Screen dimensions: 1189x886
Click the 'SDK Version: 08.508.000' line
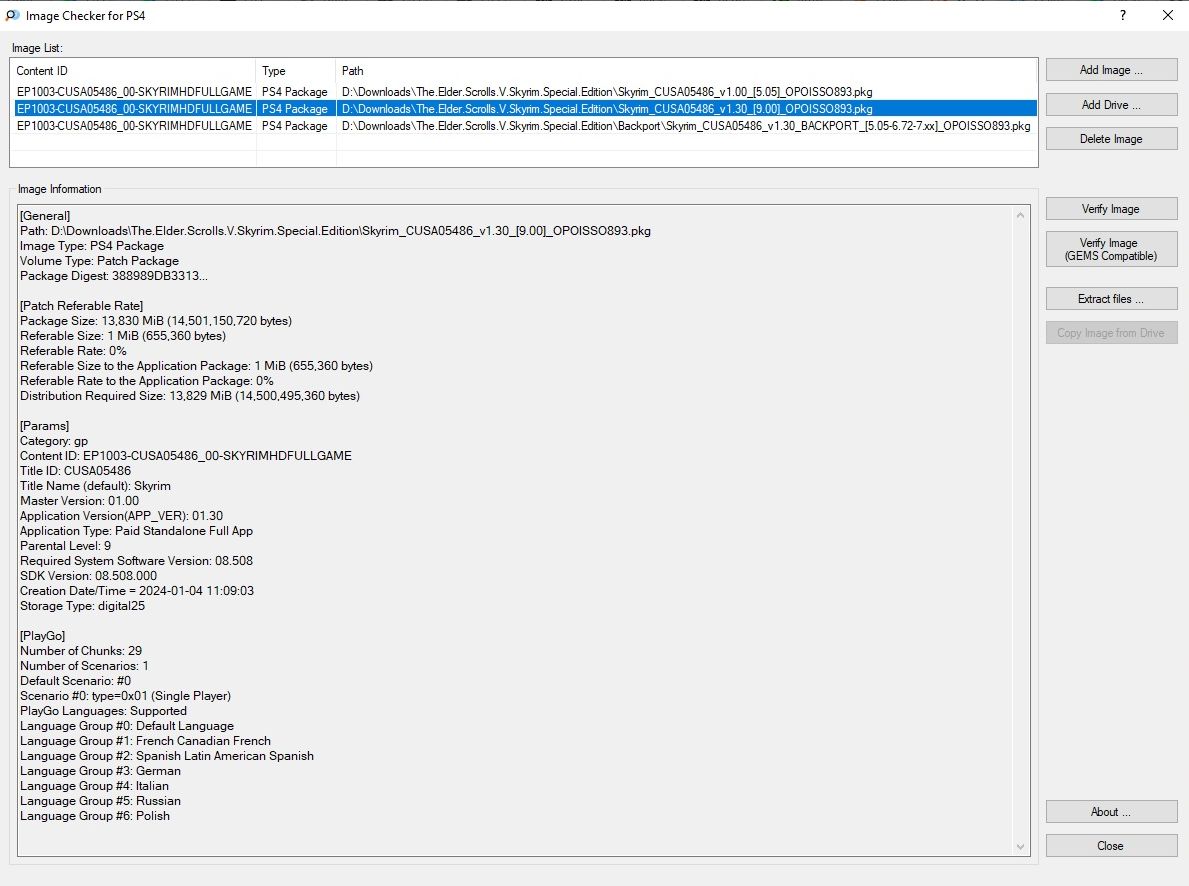pos(89,576)
